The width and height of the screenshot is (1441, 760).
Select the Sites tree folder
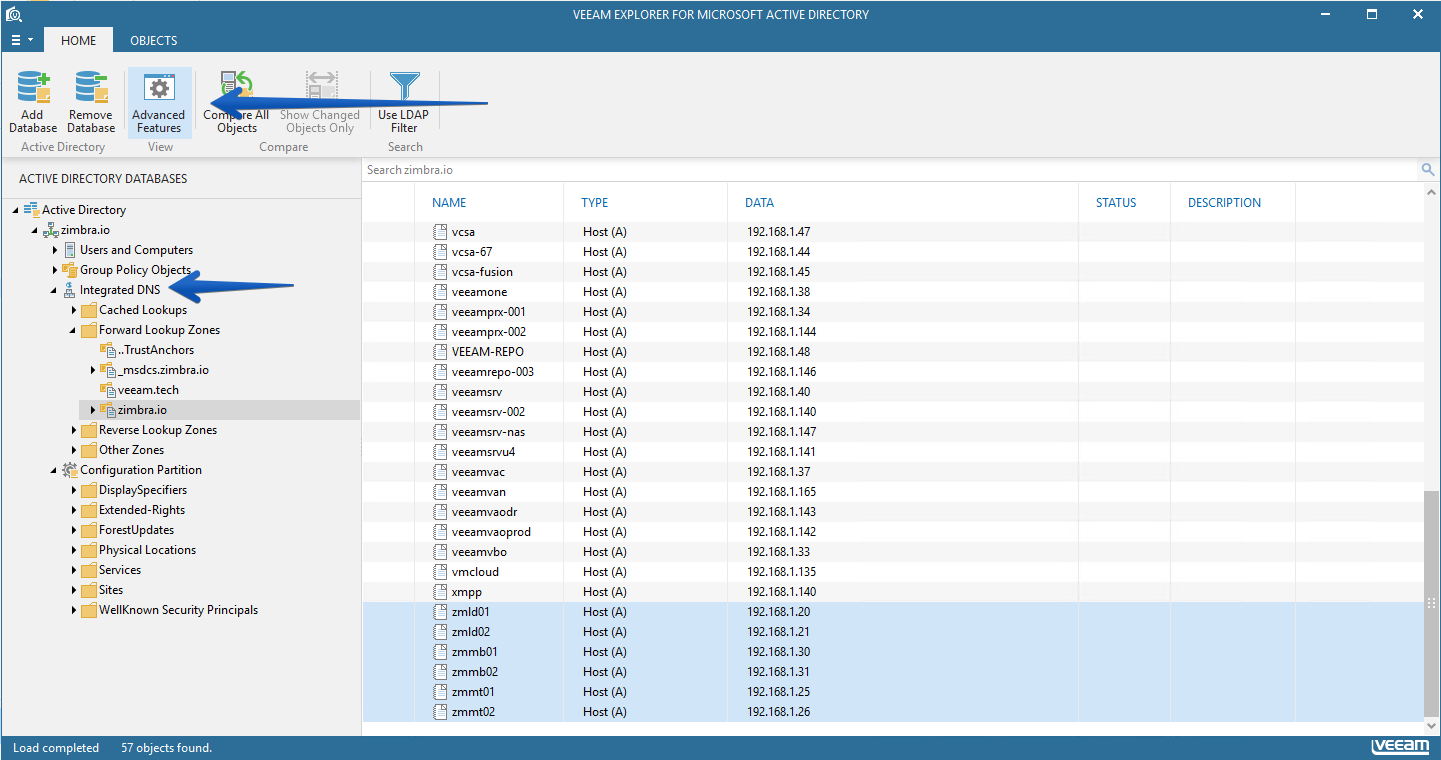[x=111, y=590]
